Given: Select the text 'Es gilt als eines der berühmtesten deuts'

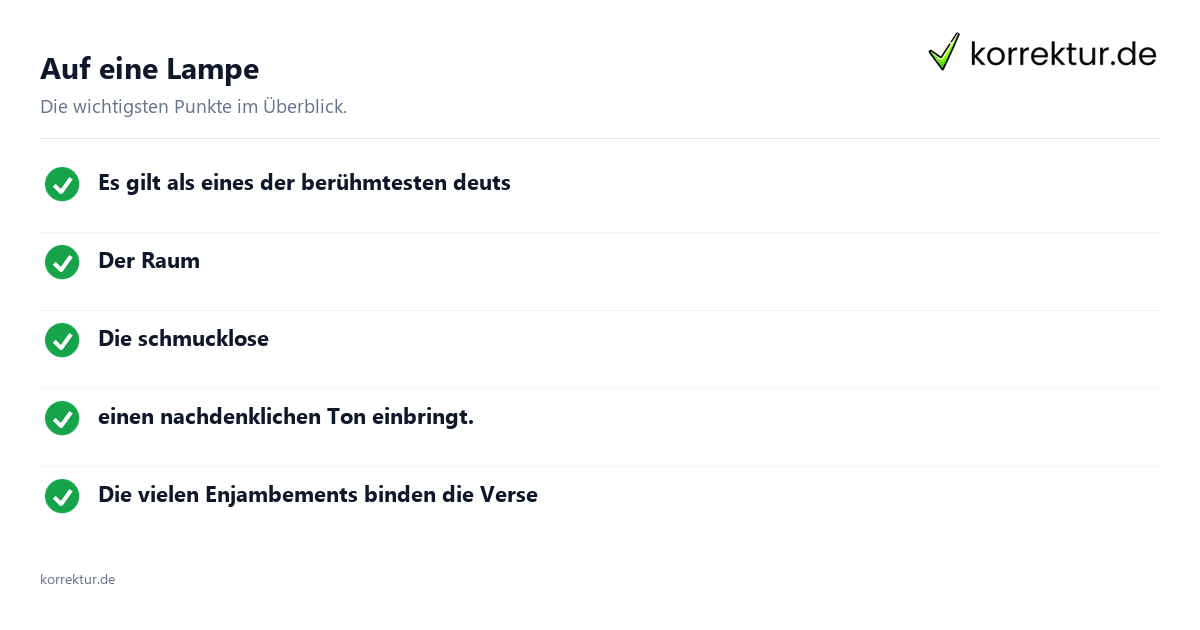Looking at the screenshot, I should [304, 183].
